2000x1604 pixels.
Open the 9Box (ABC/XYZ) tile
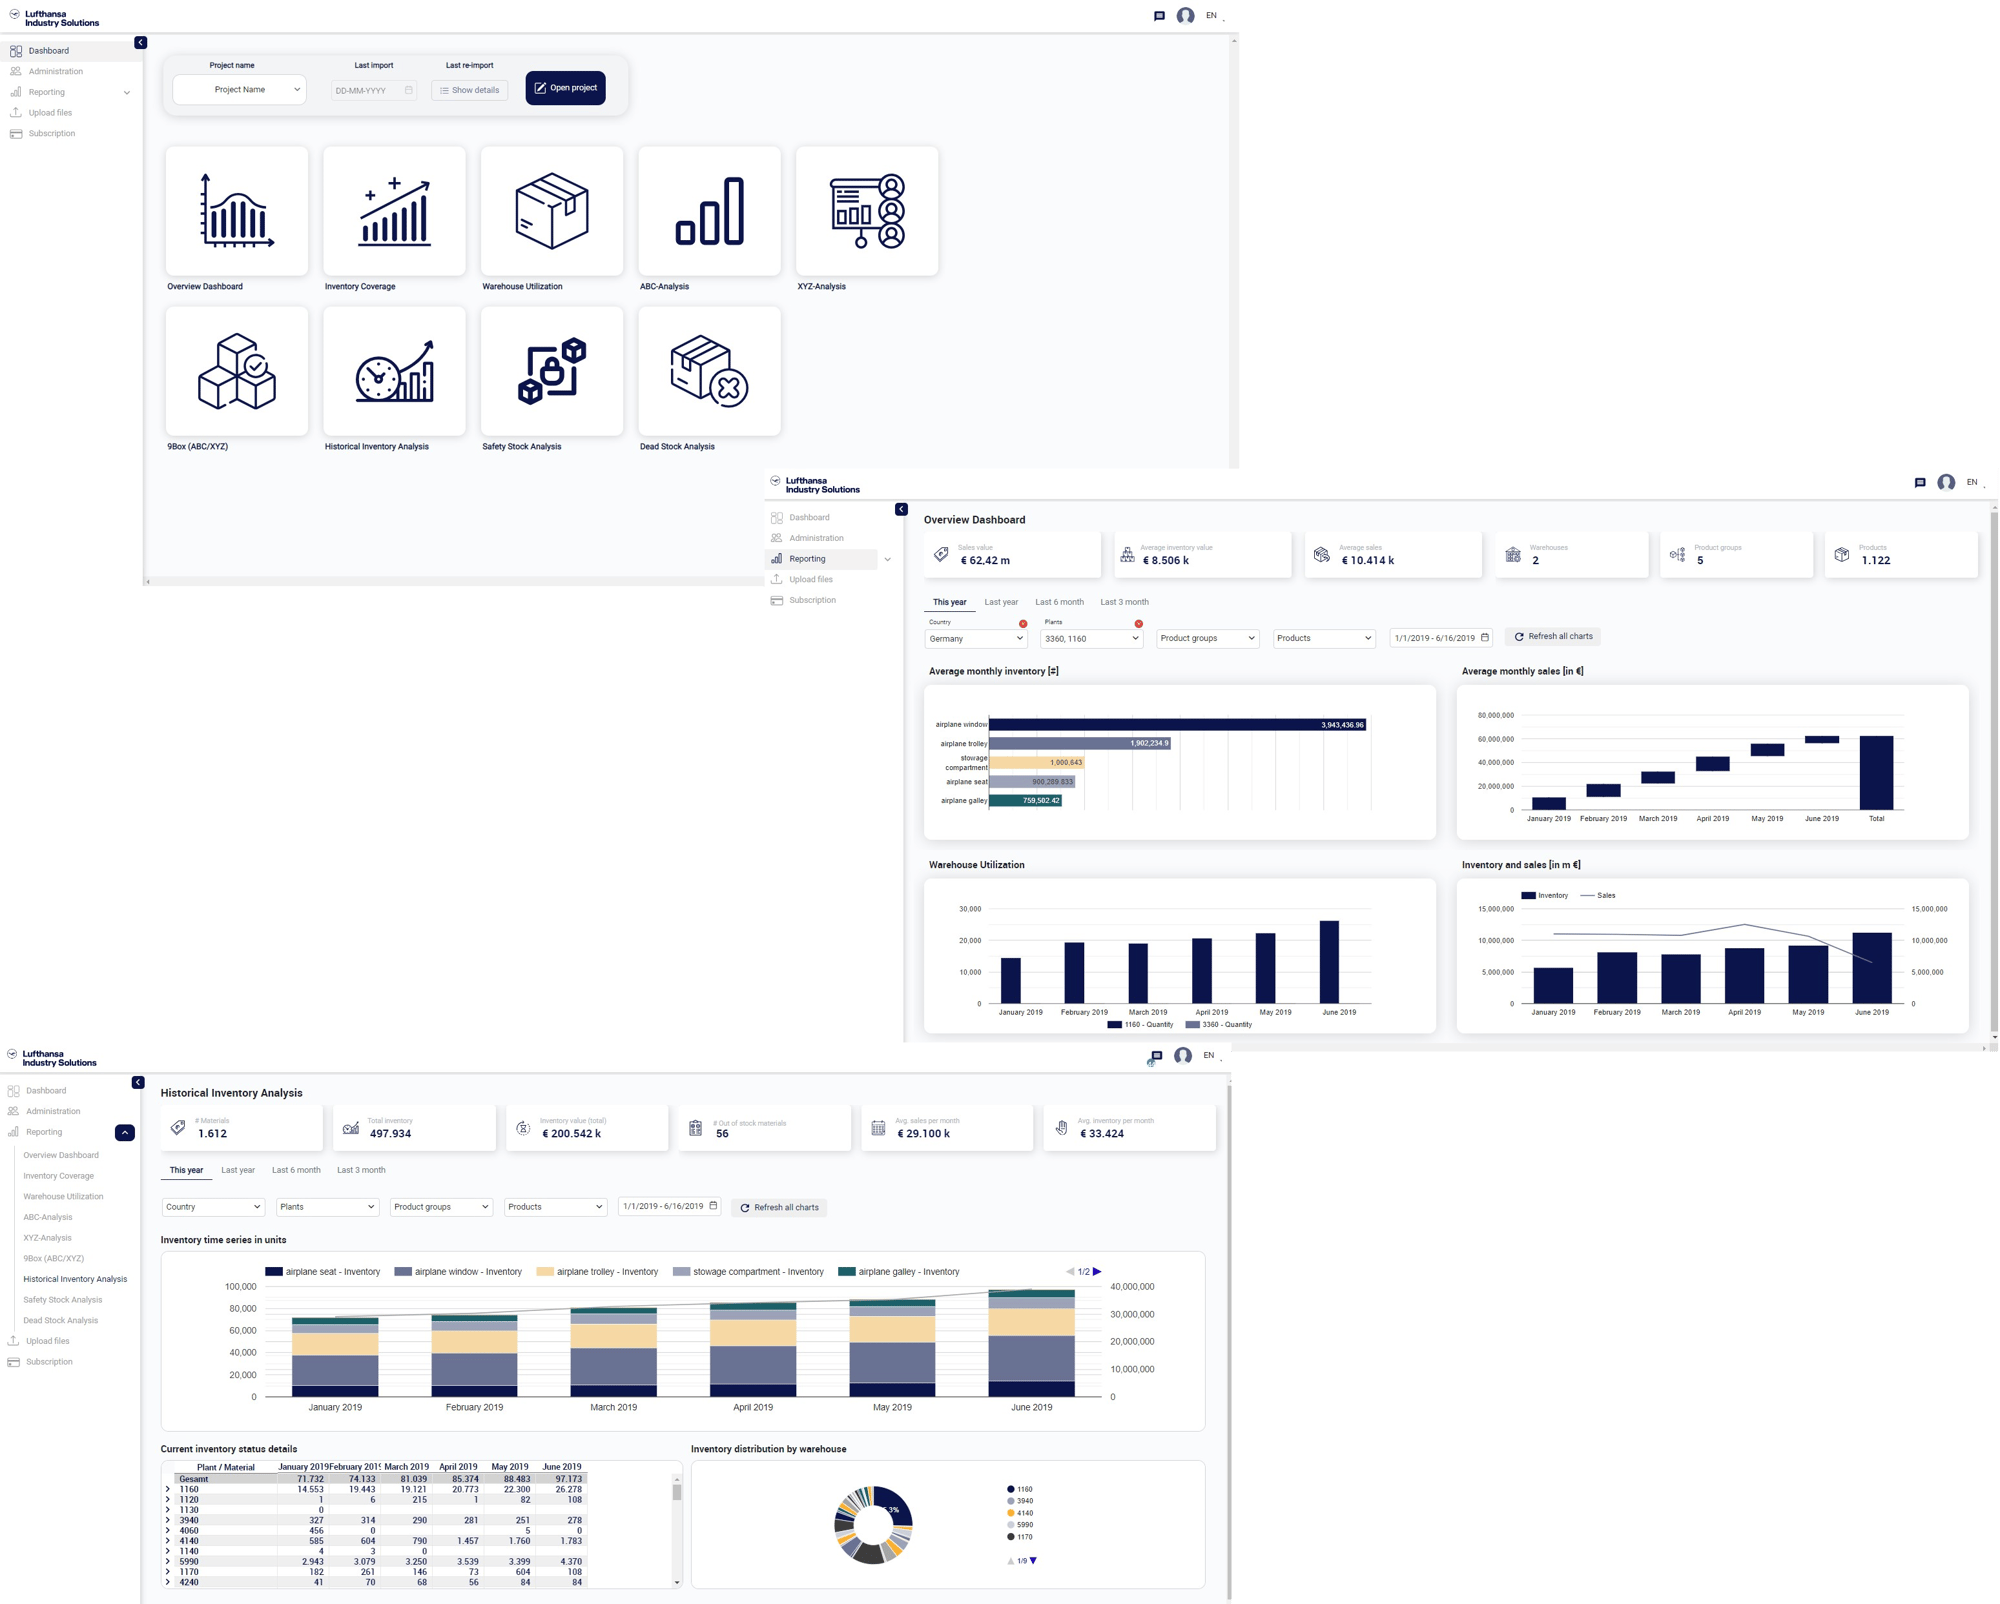tap(237, 371)
